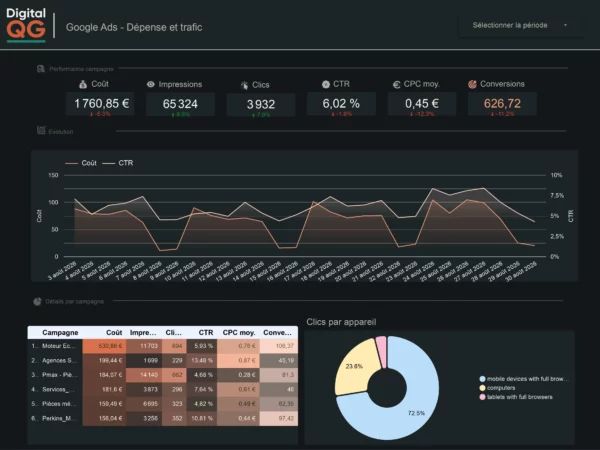Sort table by Coût column header

click(x=114, y=333)
